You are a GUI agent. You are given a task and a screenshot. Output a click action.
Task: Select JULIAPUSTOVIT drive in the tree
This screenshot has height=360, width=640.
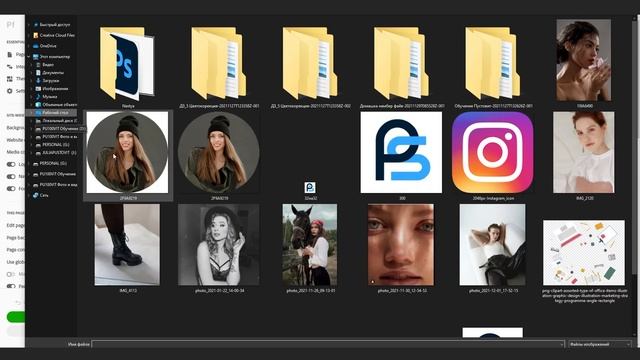tap(59, 153)
